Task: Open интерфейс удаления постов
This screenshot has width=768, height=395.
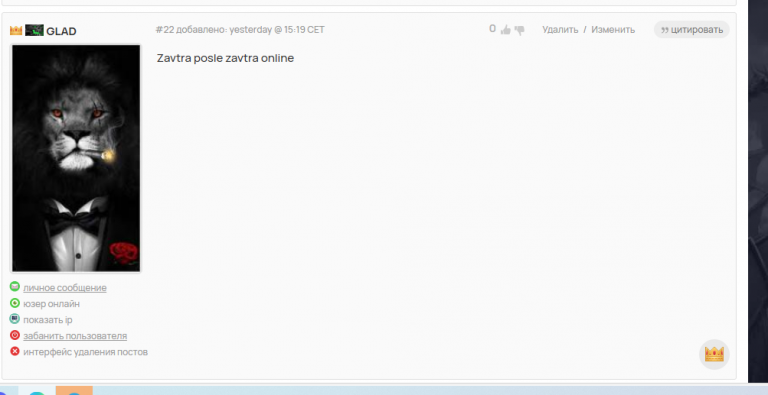Action: pos(85,352)
